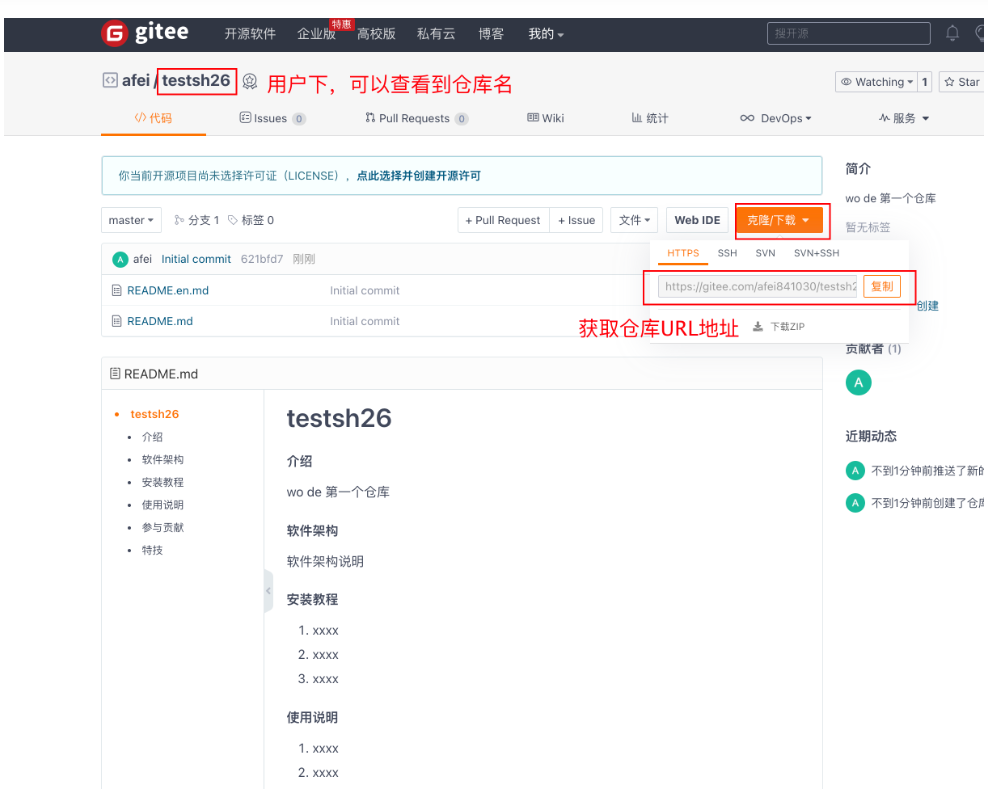Click afei's avatar in commit row
Image resolution: width=988 pixels, height=807 pixels.
[120, 259]
